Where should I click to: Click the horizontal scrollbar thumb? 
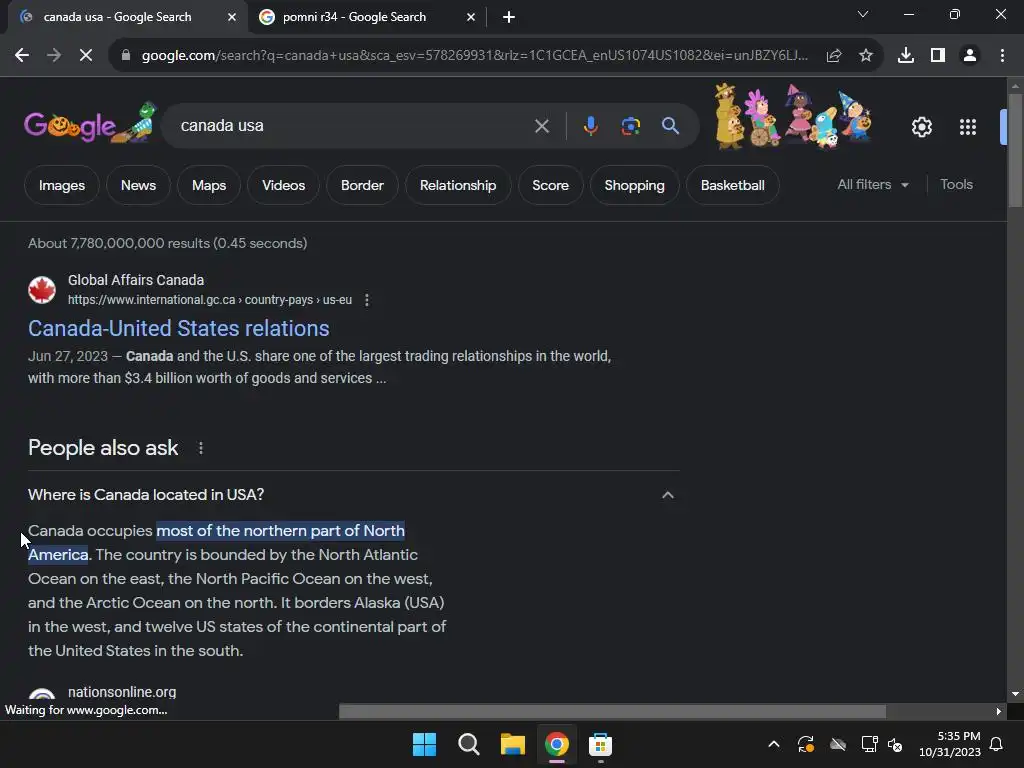click(x=612, y=711)
